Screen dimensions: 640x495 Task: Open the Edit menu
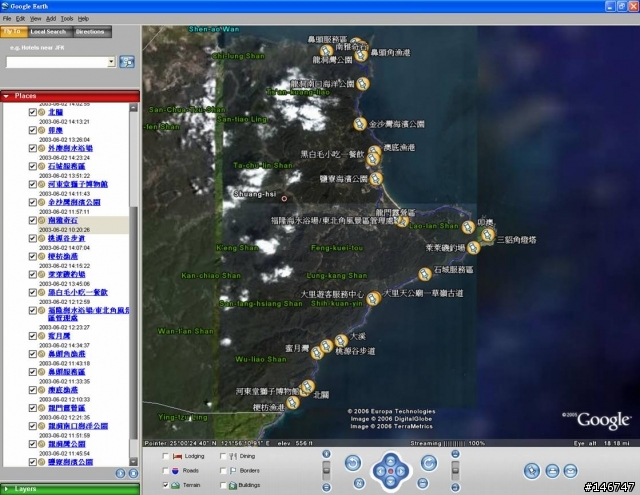(x=20, y=19)
